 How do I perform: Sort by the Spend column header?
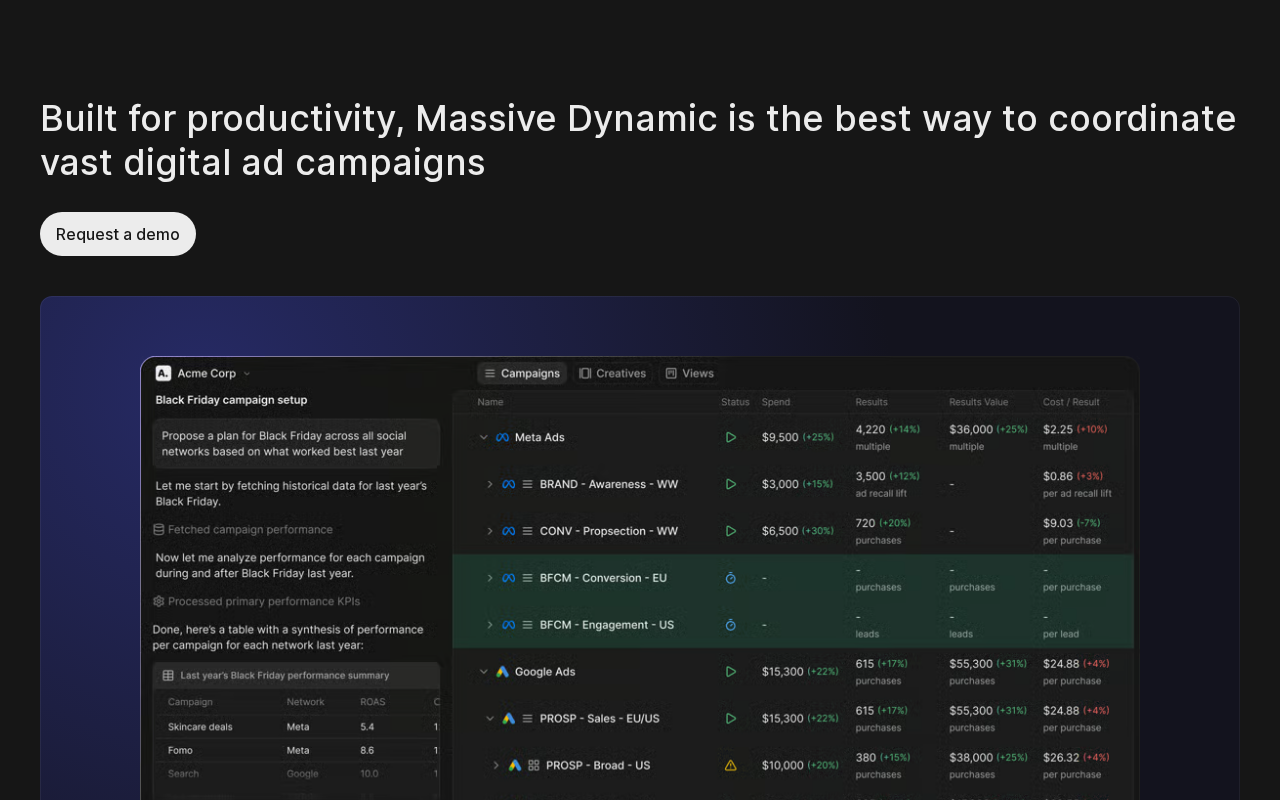click(x=776, y=402)
